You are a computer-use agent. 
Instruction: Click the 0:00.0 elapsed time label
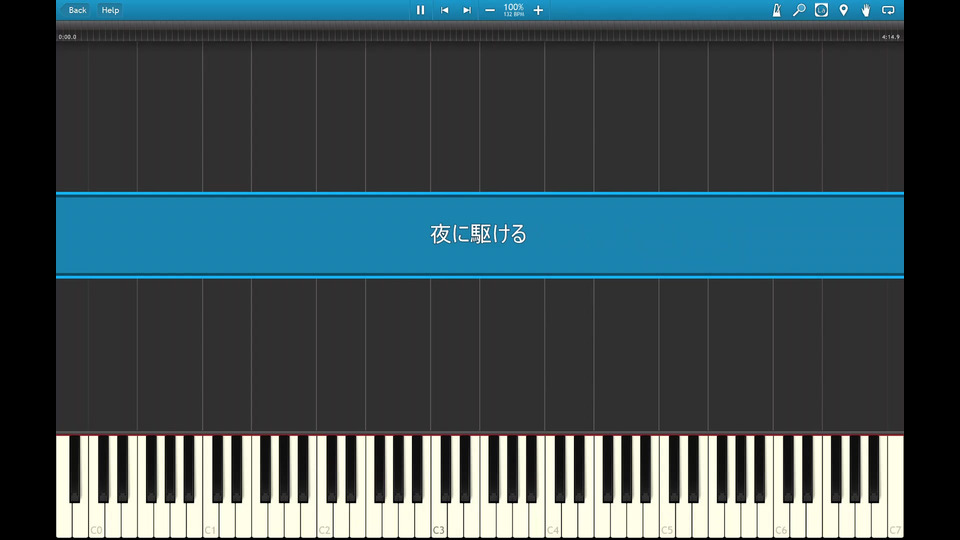pos(67,37)
